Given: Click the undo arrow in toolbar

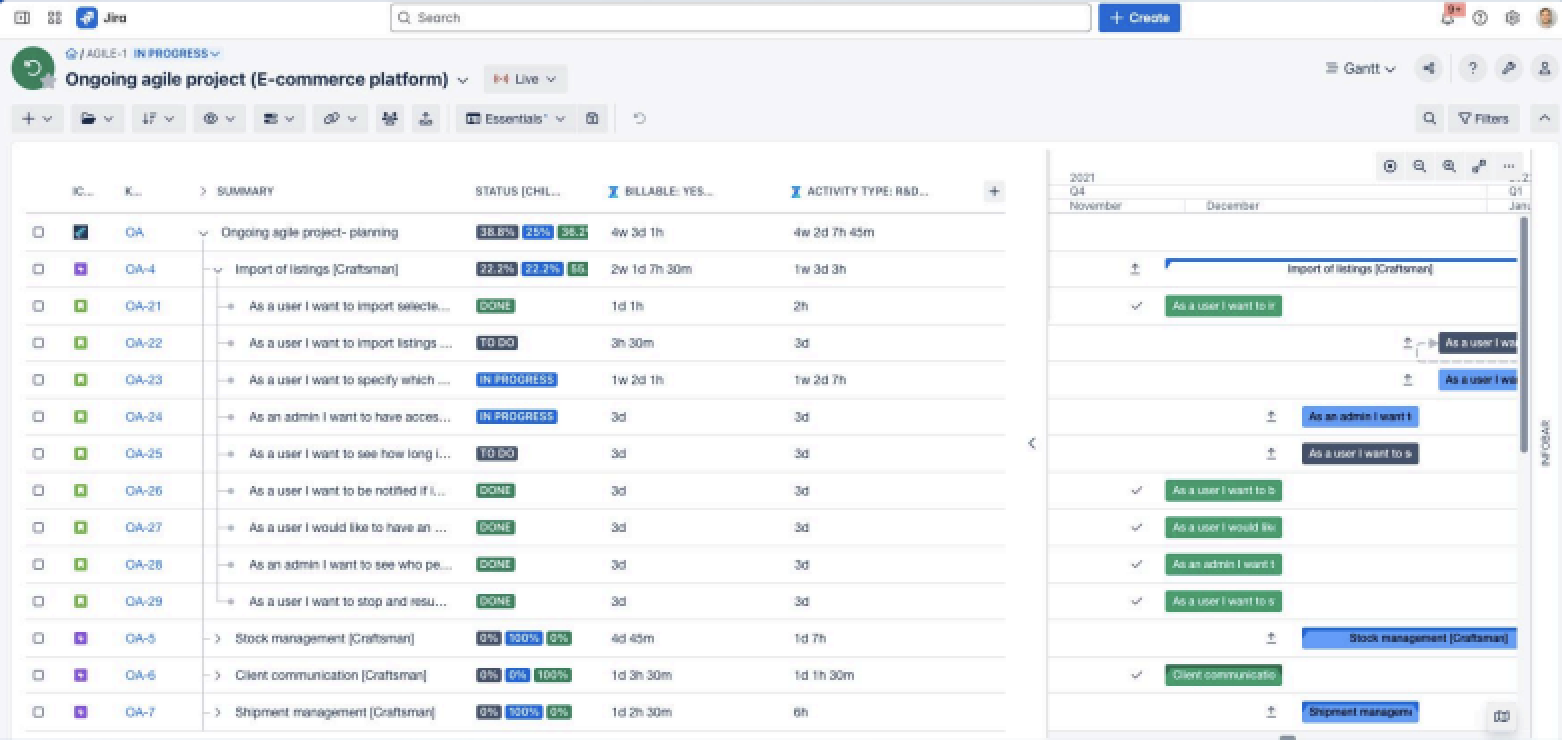Looking at the screenshot, I should tap(640, 118).
